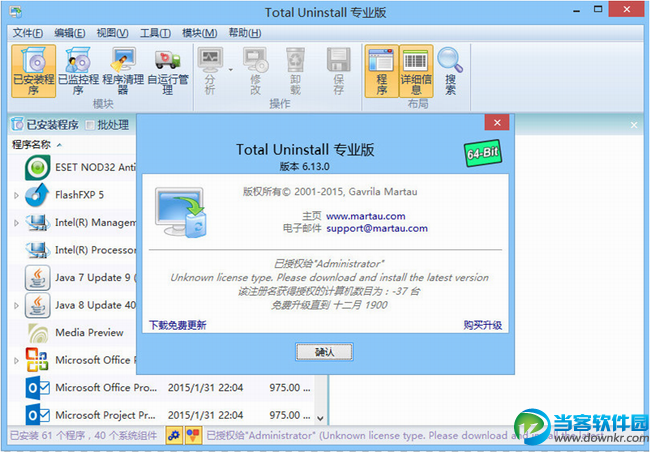650x452 pixels.
Task: Open the 文件(F) menu
Action: tap(27, 33)
